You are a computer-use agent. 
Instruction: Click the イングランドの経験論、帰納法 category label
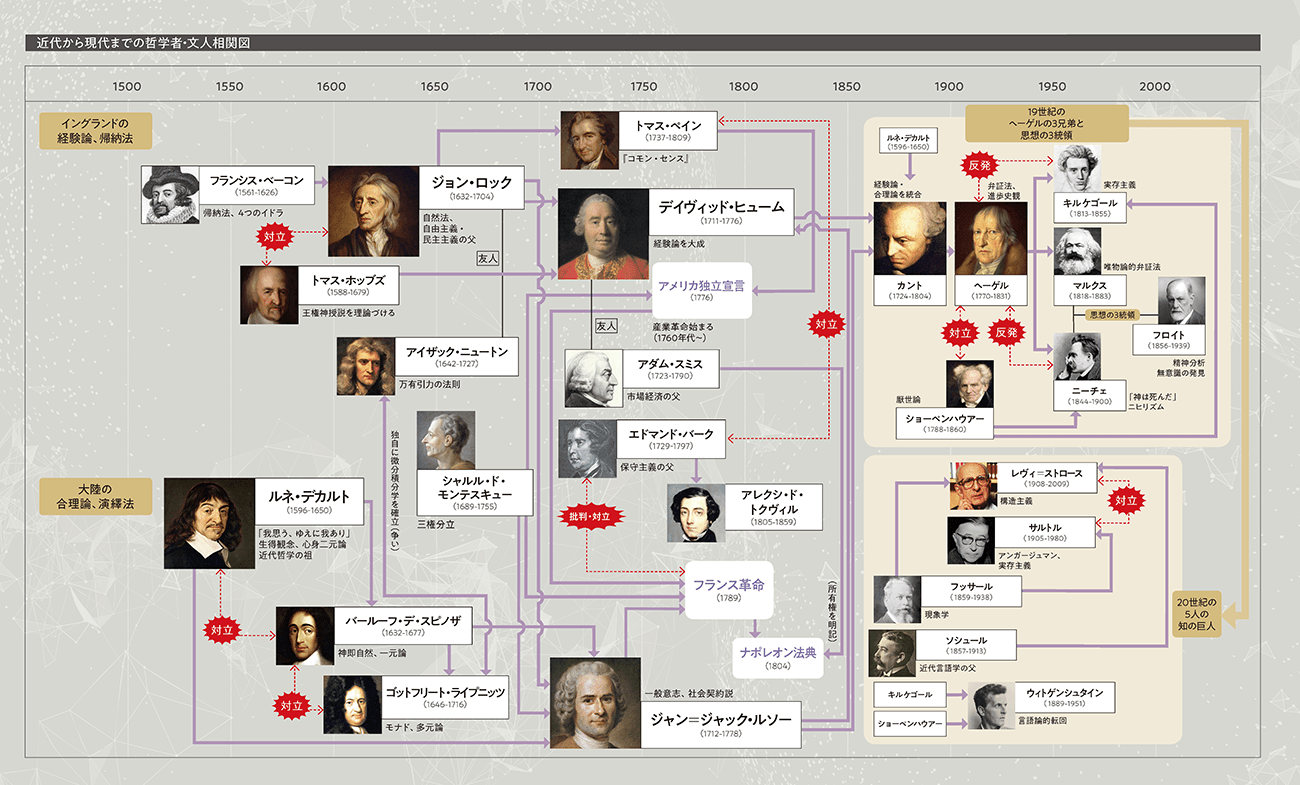(95, 129)
